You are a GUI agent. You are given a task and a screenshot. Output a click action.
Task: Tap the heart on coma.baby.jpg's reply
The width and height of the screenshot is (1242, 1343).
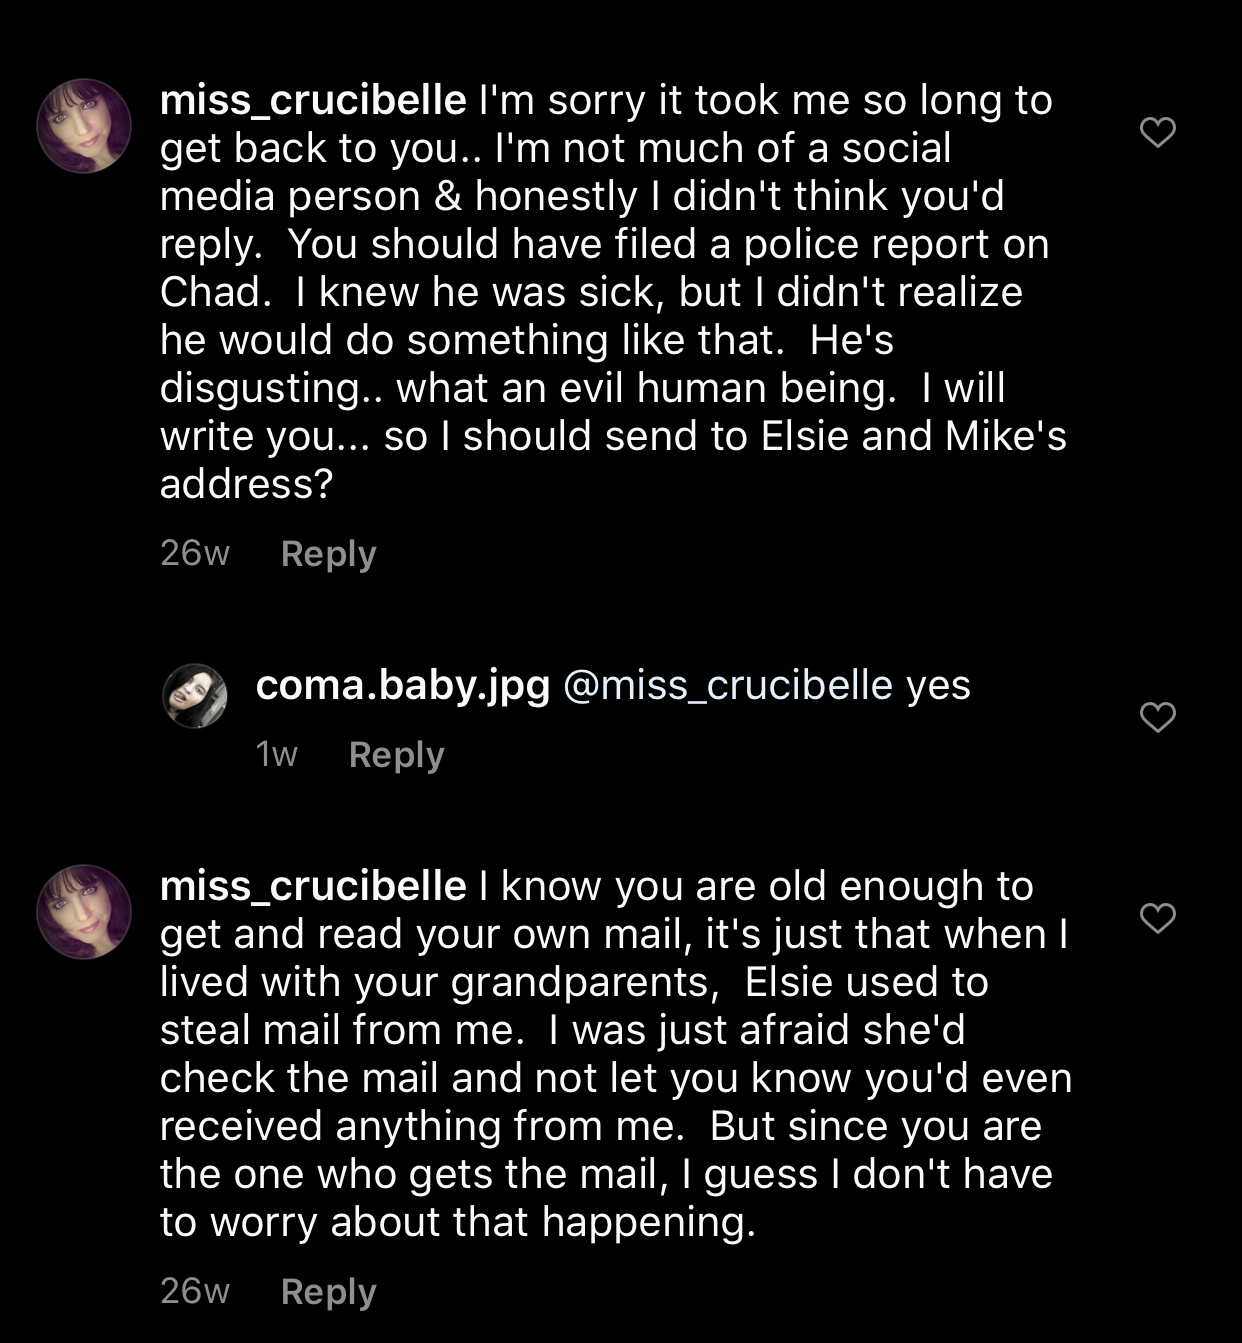(1158, 717)
